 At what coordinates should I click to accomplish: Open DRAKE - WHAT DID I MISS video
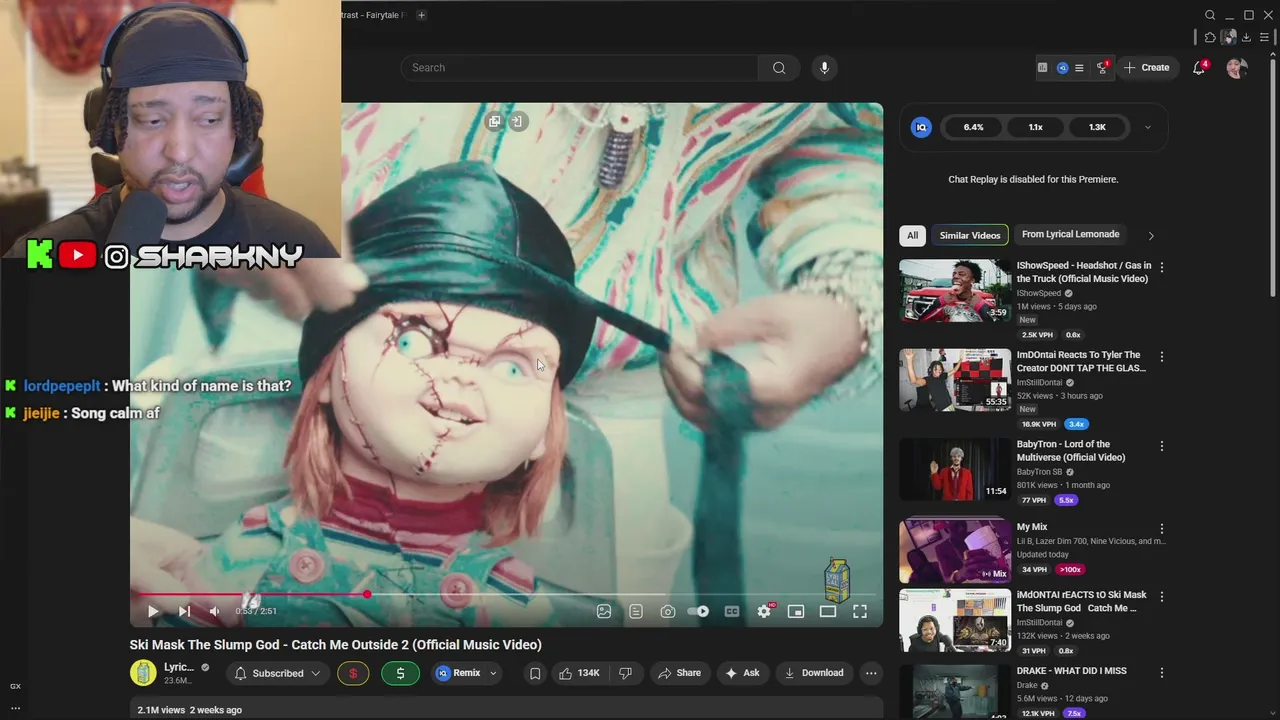coord(955,692)
